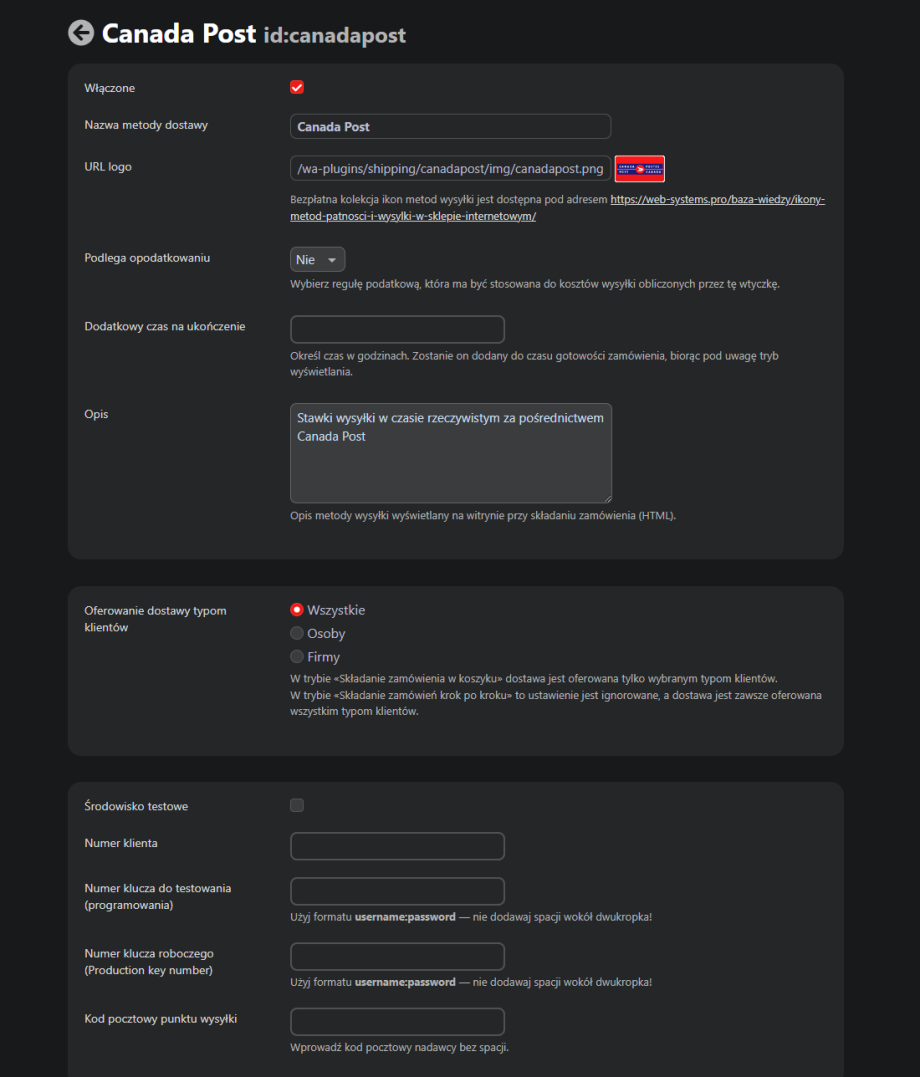Open the Podlega opodatkowaniu dropdown

pos(317,259)
